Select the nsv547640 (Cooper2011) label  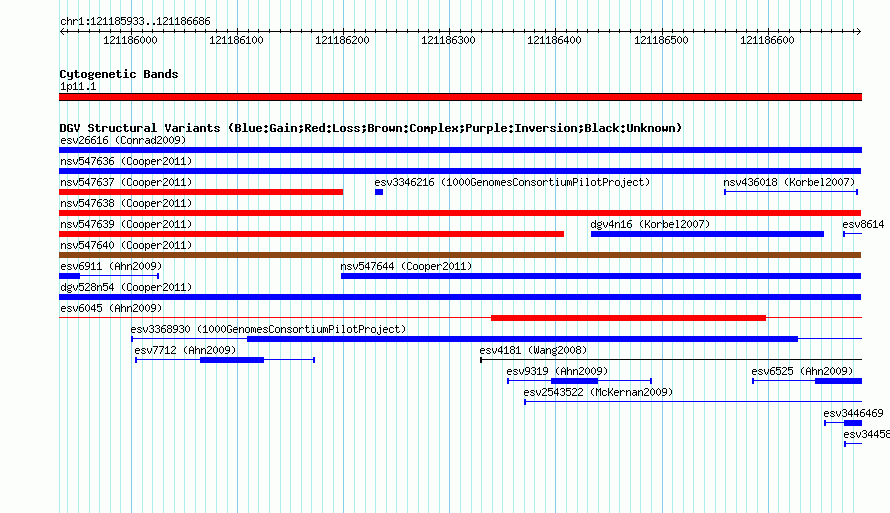pos(126,245)
